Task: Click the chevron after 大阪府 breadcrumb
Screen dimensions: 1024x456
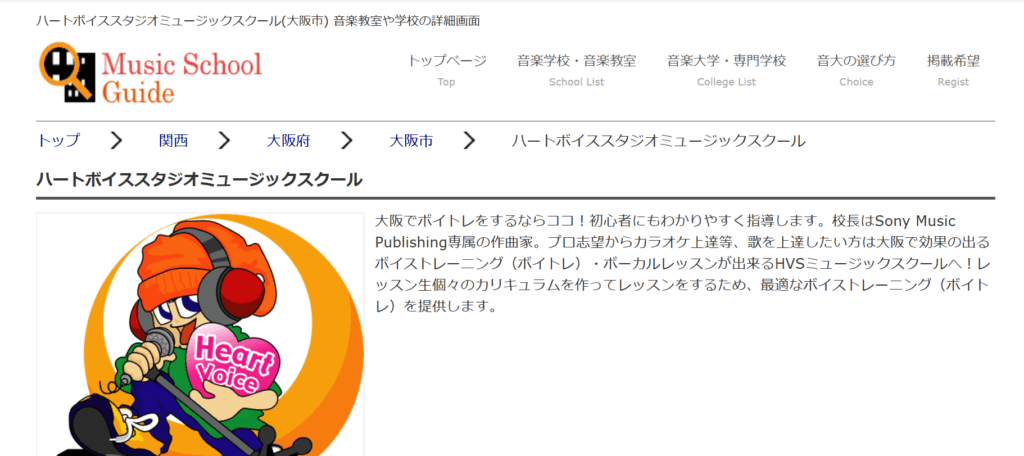Action: coord(347,140)
